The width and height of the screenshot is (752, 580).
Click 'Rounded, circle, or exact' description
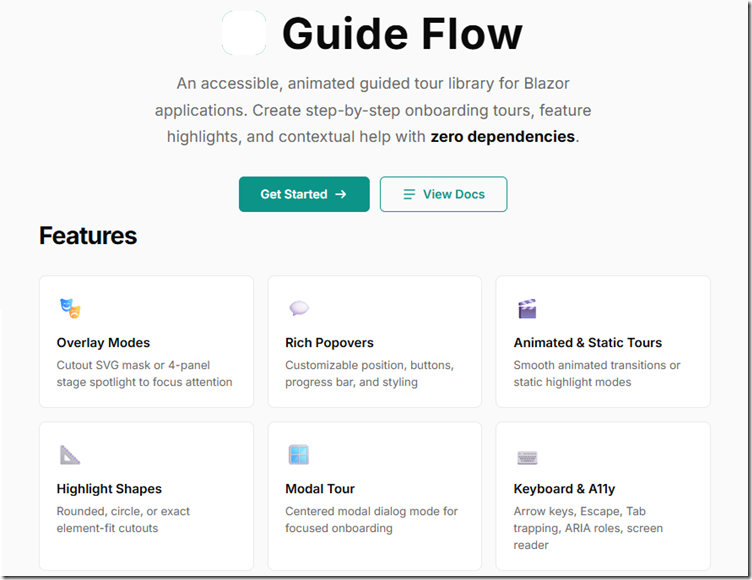click(x=123, y=511)
